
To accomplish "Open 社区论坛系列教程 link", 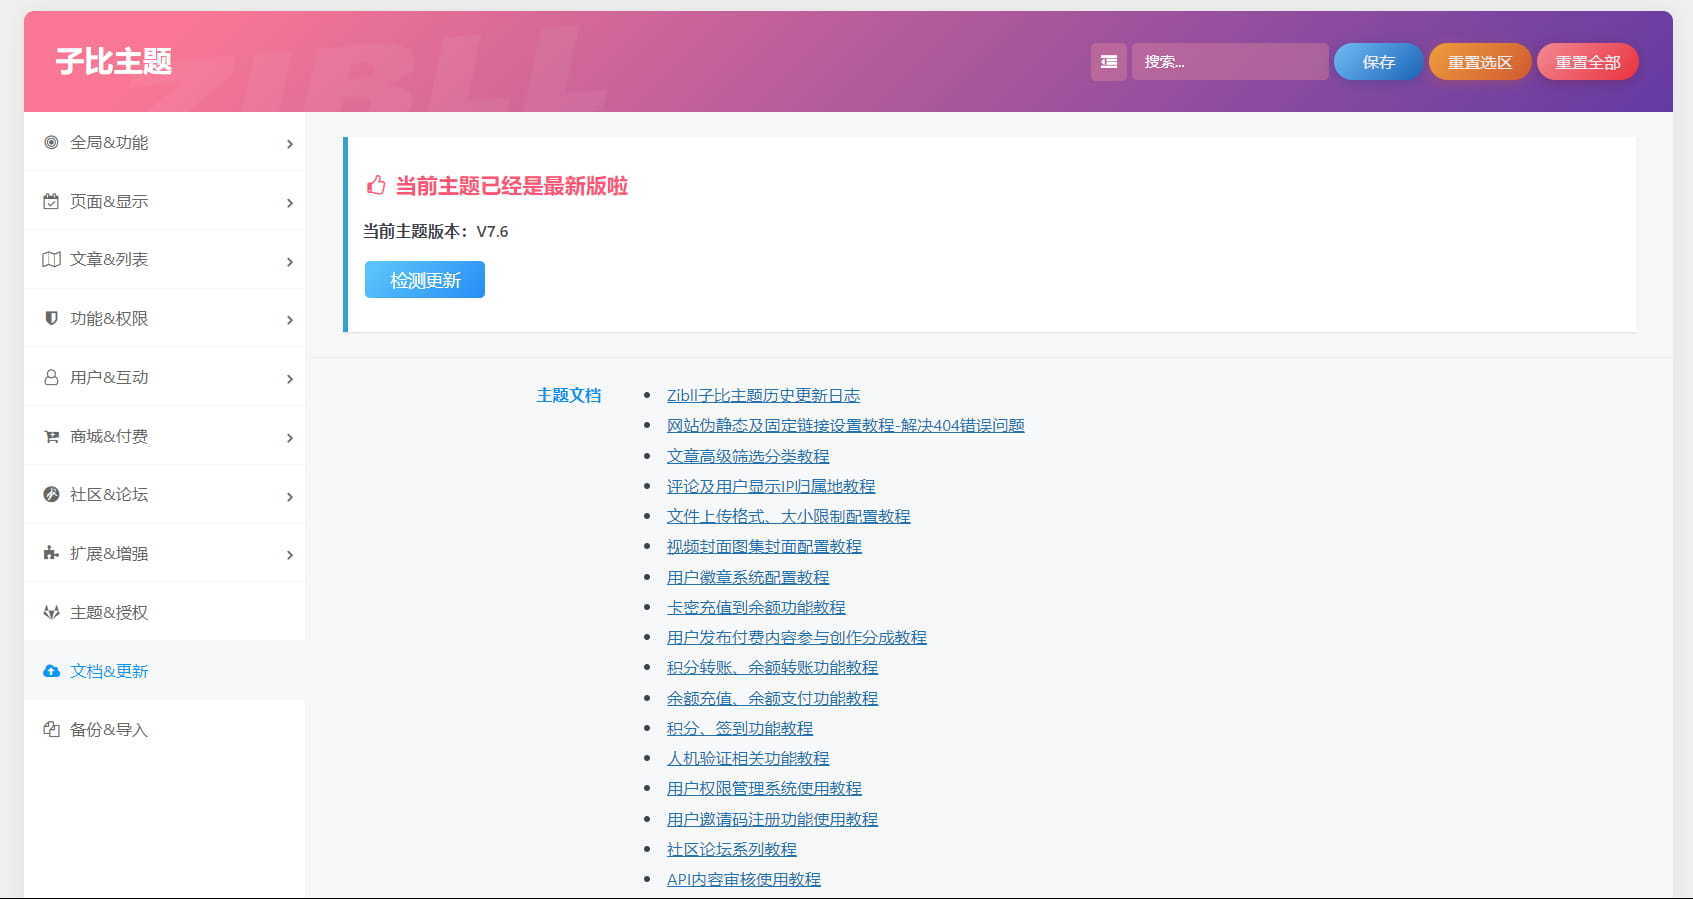I will tap(732, 849).
